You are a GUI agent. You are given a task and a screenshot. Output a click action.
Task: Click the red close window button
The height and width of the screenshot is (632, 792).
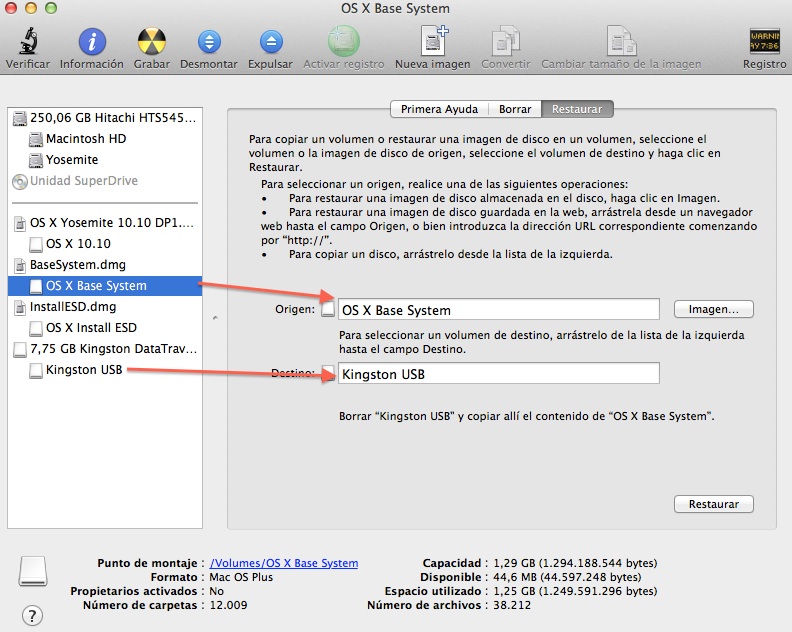[x=11, y=8]
